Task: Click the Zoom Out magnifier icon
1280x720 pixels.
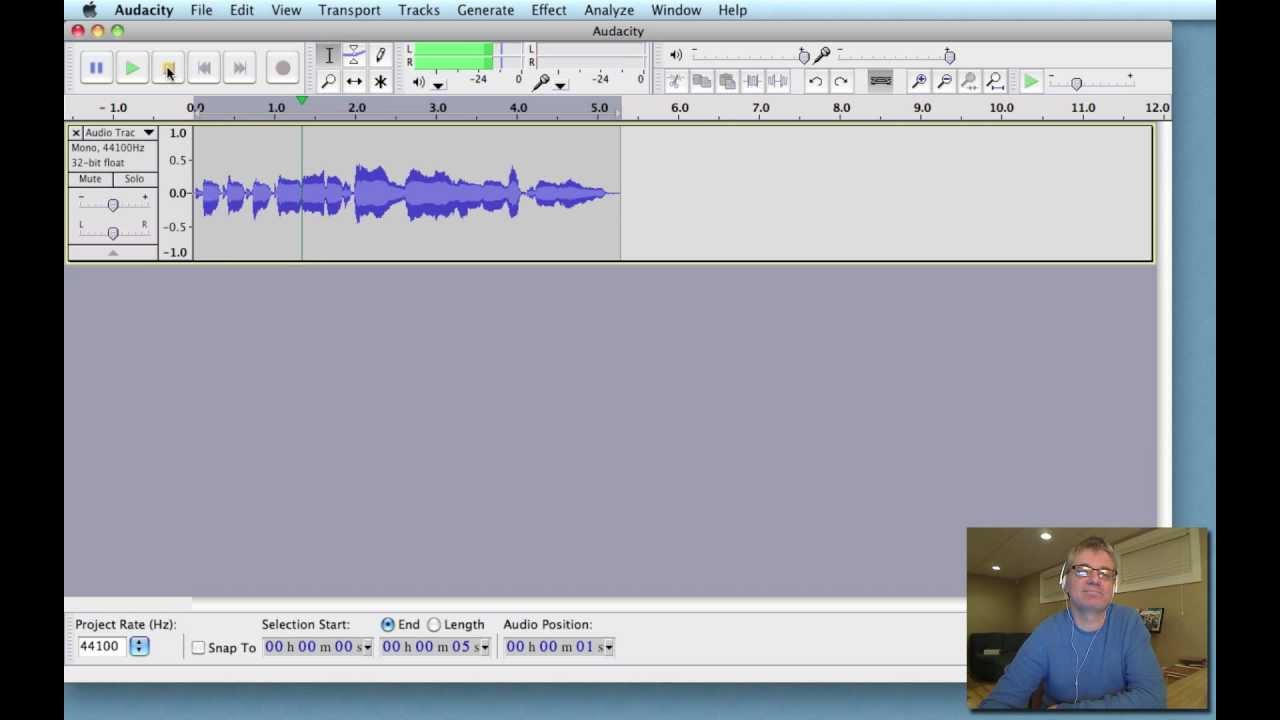Action: click(944, 81)
